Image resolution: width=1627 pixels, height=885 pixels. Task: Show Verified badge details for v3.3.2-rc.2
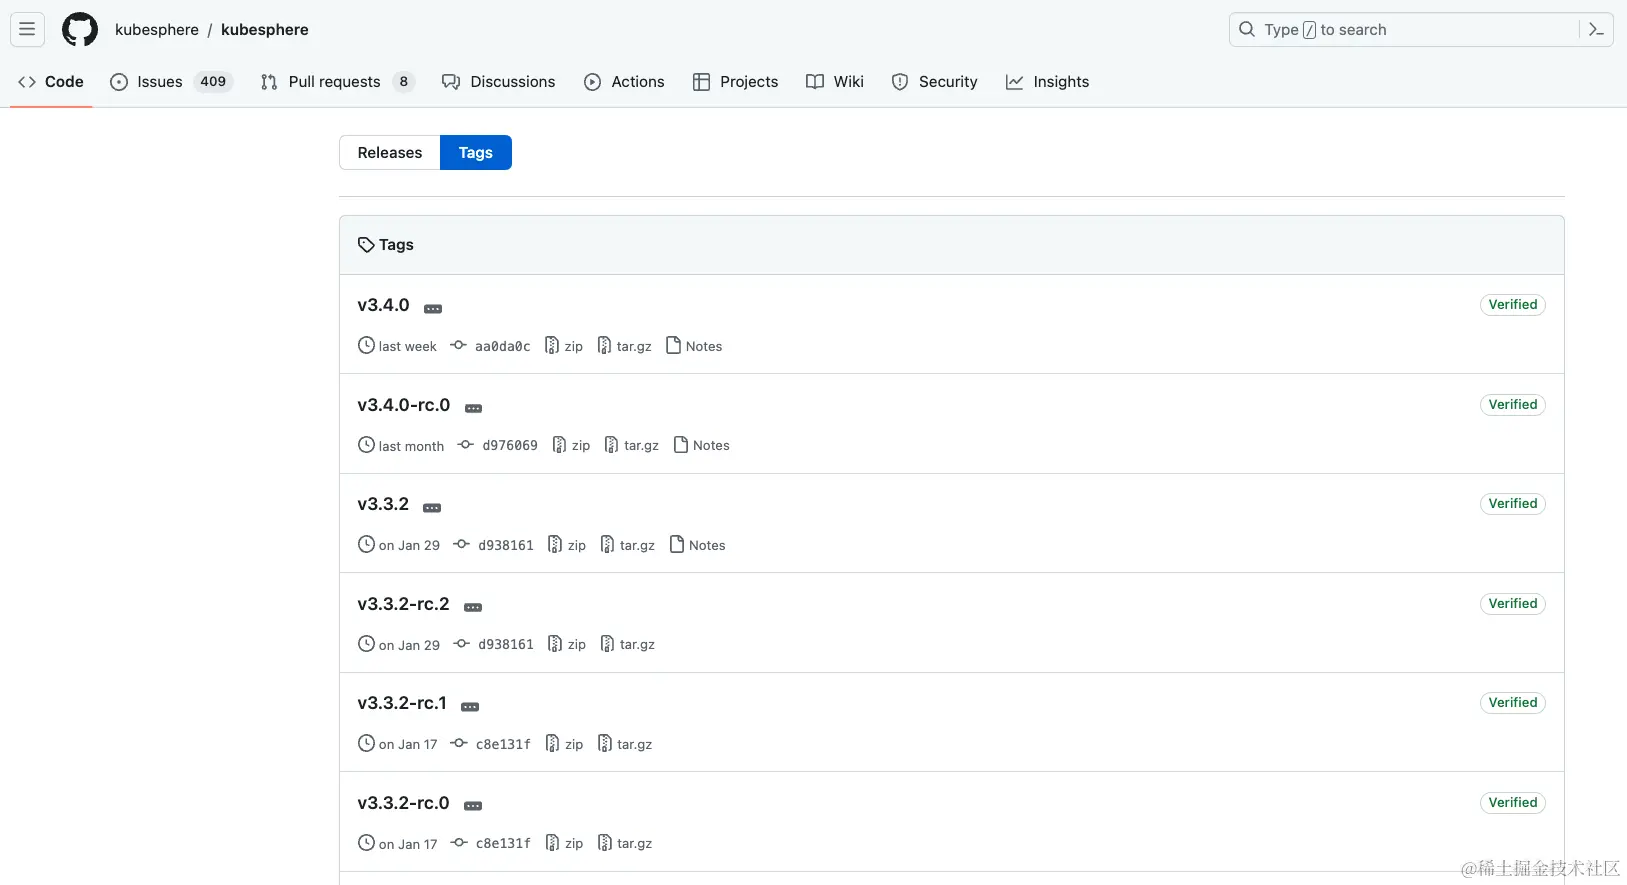(x=1512, y=604)
